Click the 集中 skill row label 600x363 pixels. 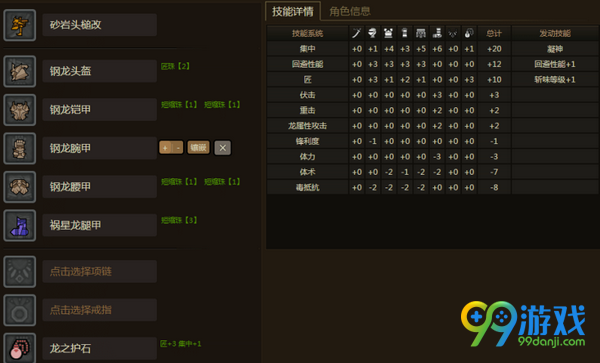(x=307, y=49)
